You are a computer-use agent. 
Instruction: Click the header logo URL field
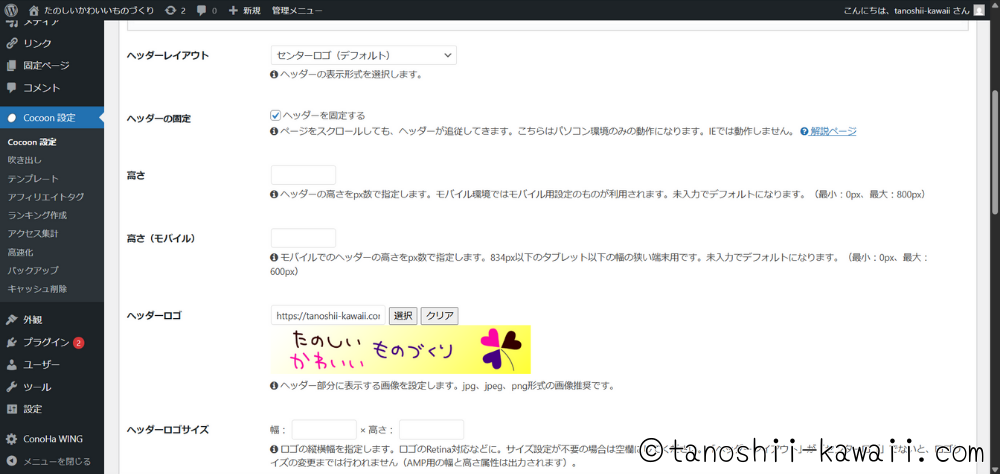pos(328,315)
